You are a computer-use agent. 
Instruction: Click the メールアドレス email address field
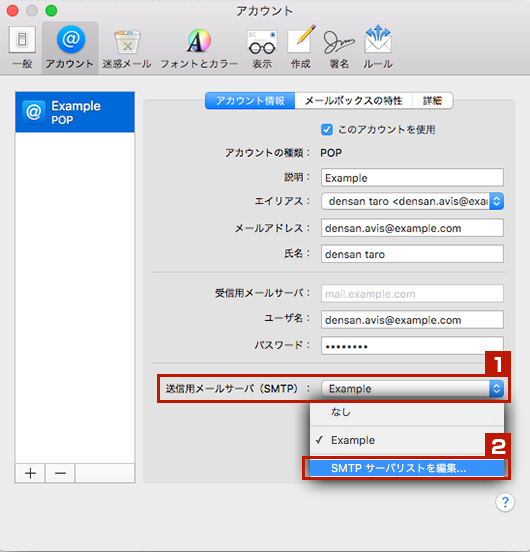(412, 228)
